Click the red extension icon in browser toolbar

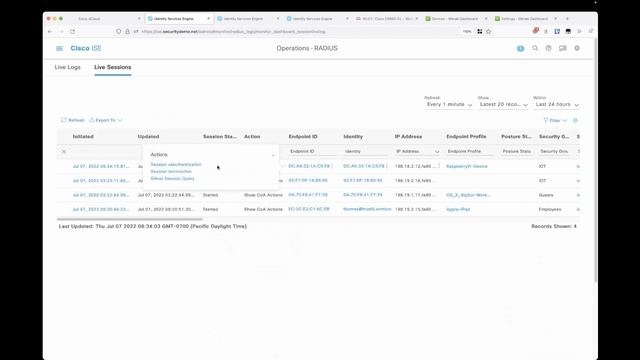[536, 31]
